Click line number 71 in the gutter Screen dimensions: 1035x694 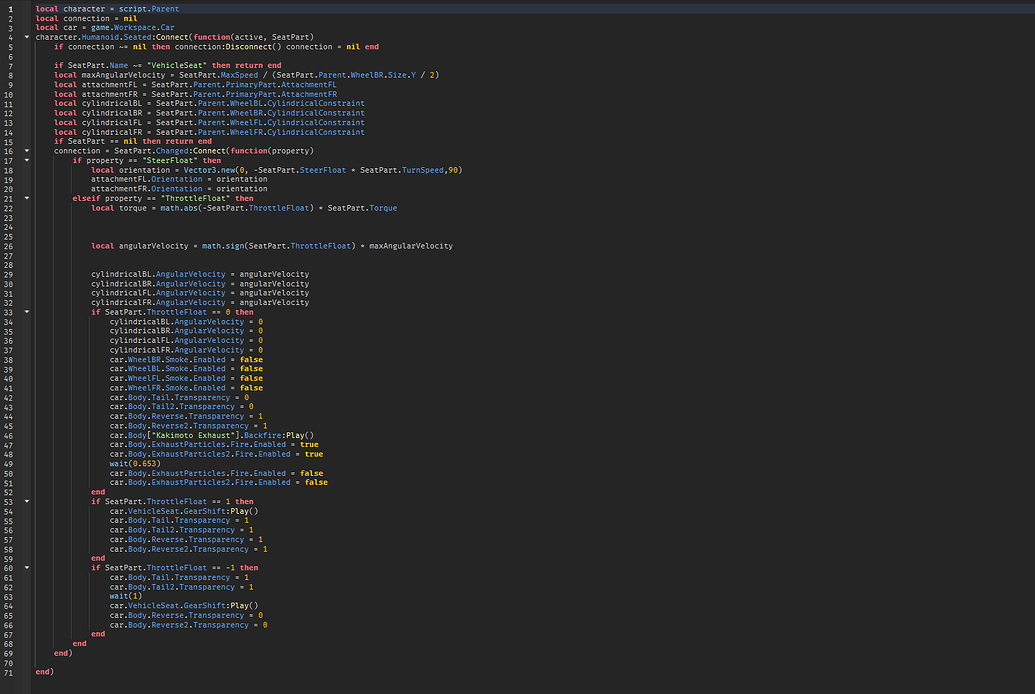click(x=9, y=673)
